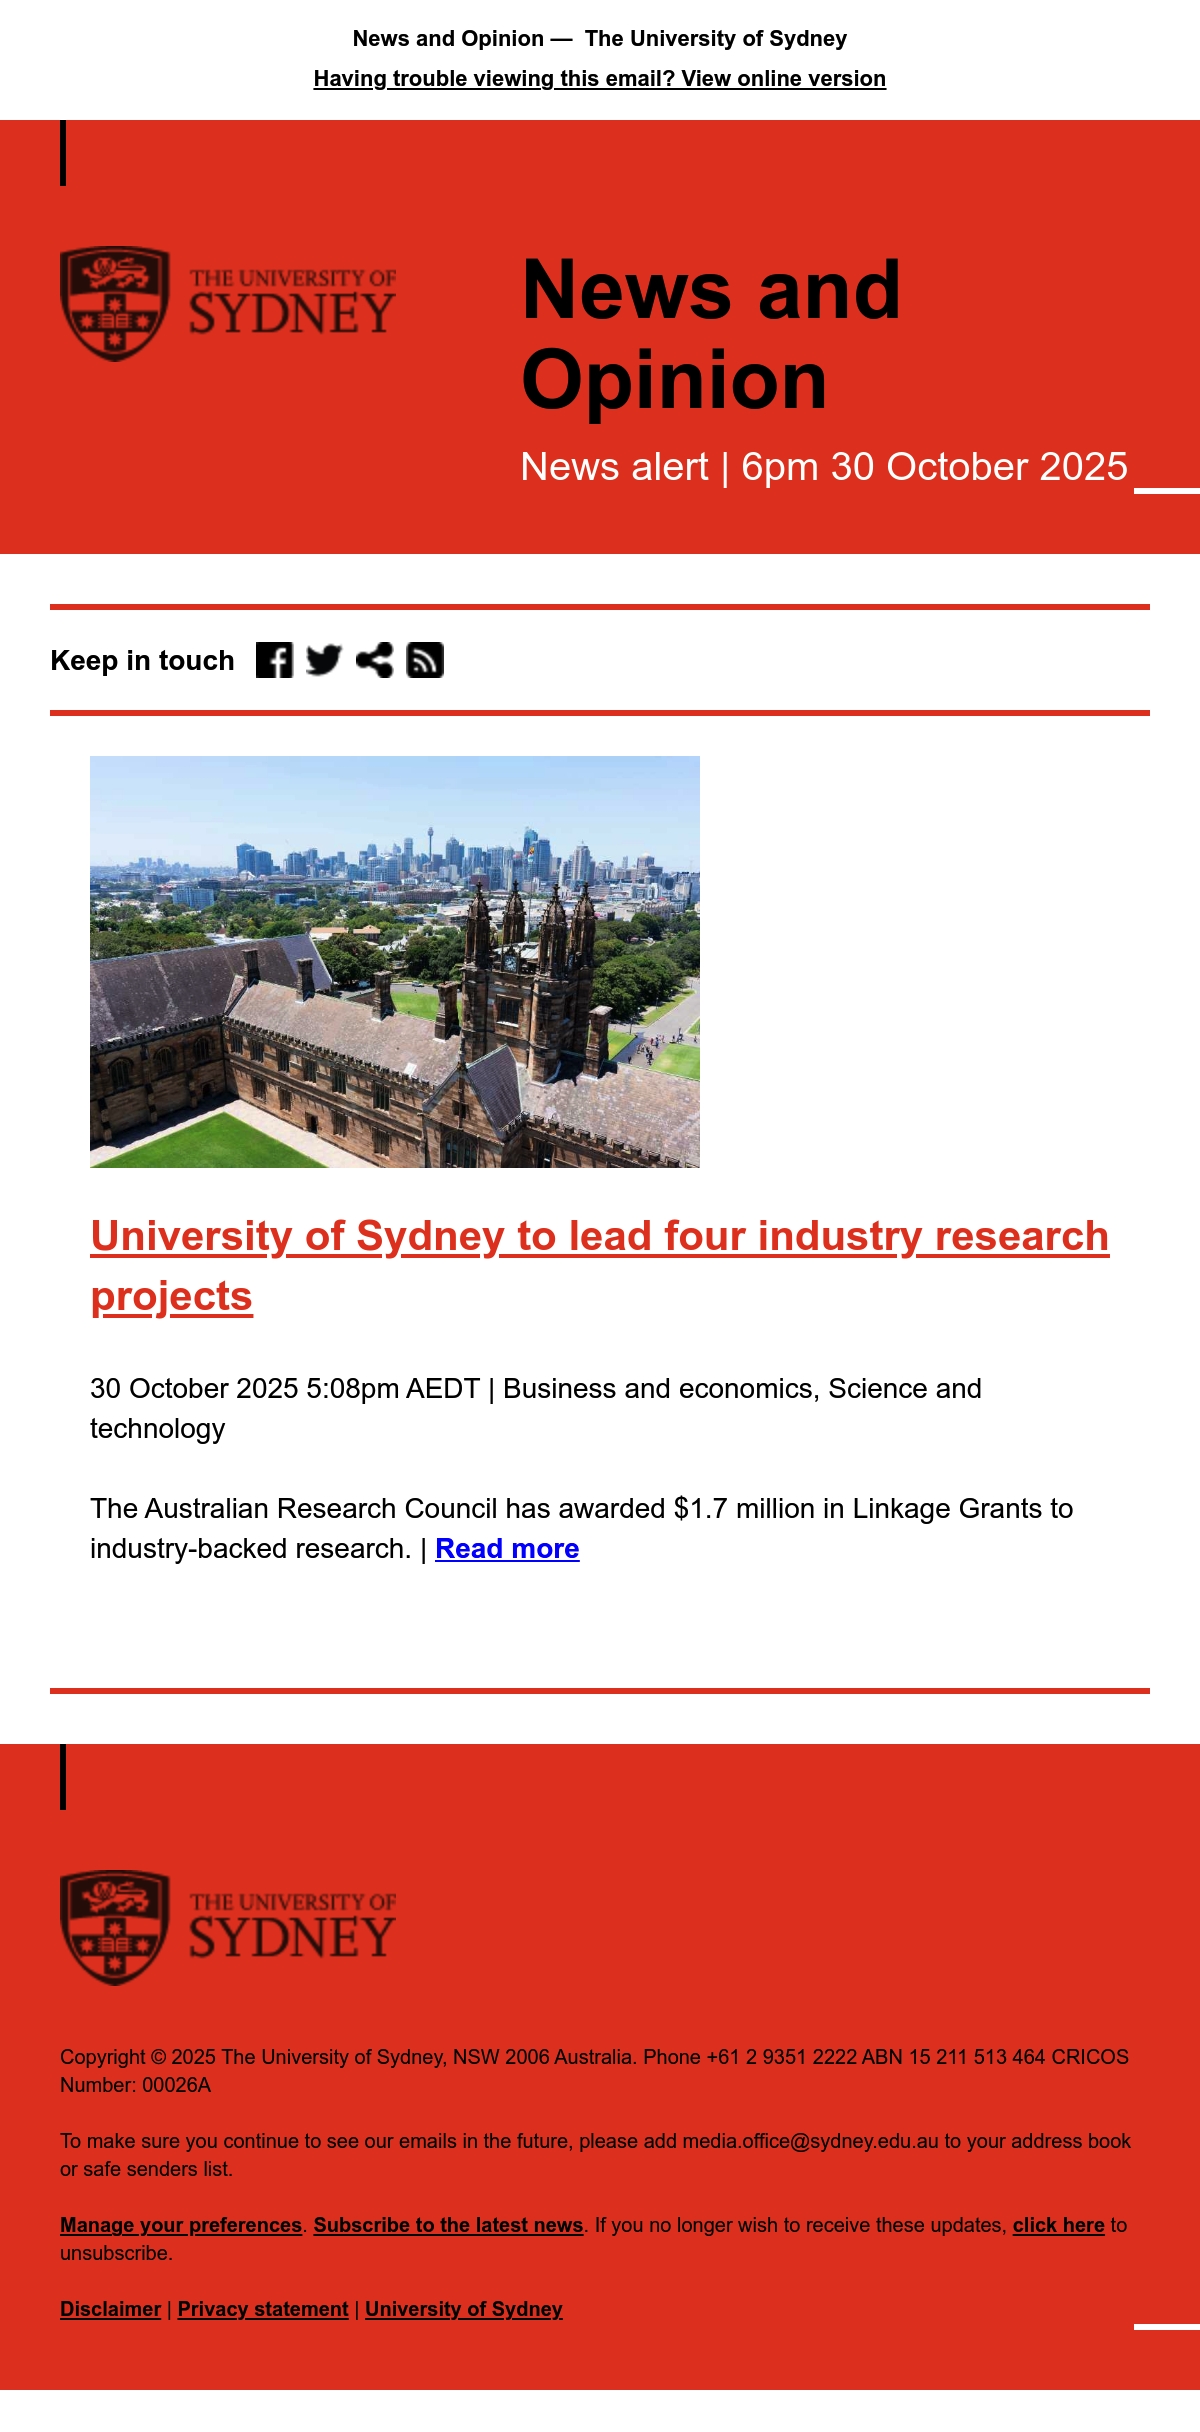This screenshot has width=1200, height=2432.
Task: Open the article headline about four industry research projects
Action: (600, 1266)
